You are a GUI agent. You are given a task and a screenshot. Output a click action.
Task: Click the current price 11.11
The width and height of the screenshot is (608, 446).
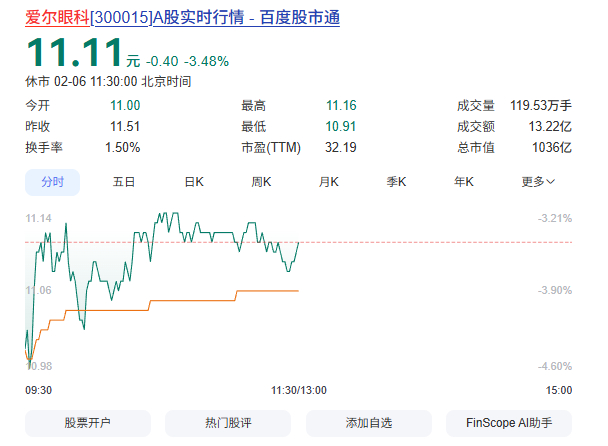[x=74, y=52]
